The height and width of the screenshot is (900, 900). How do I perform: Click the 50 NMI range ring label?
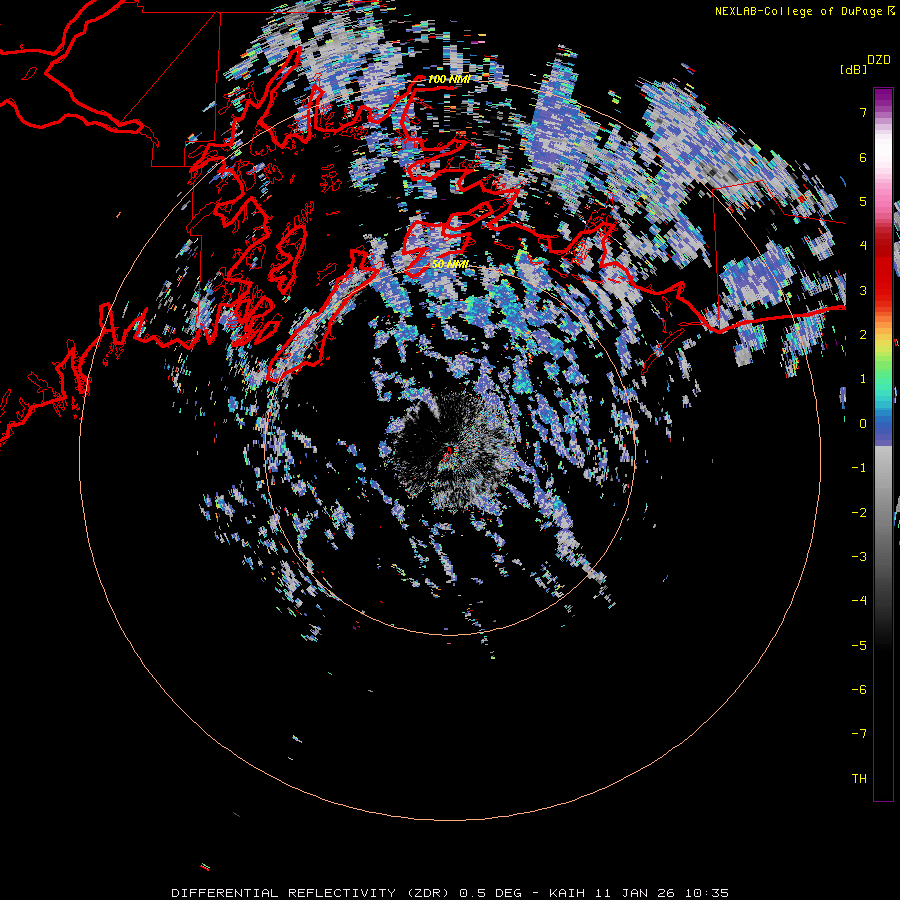pyautogui.click(x=451, y=264)
